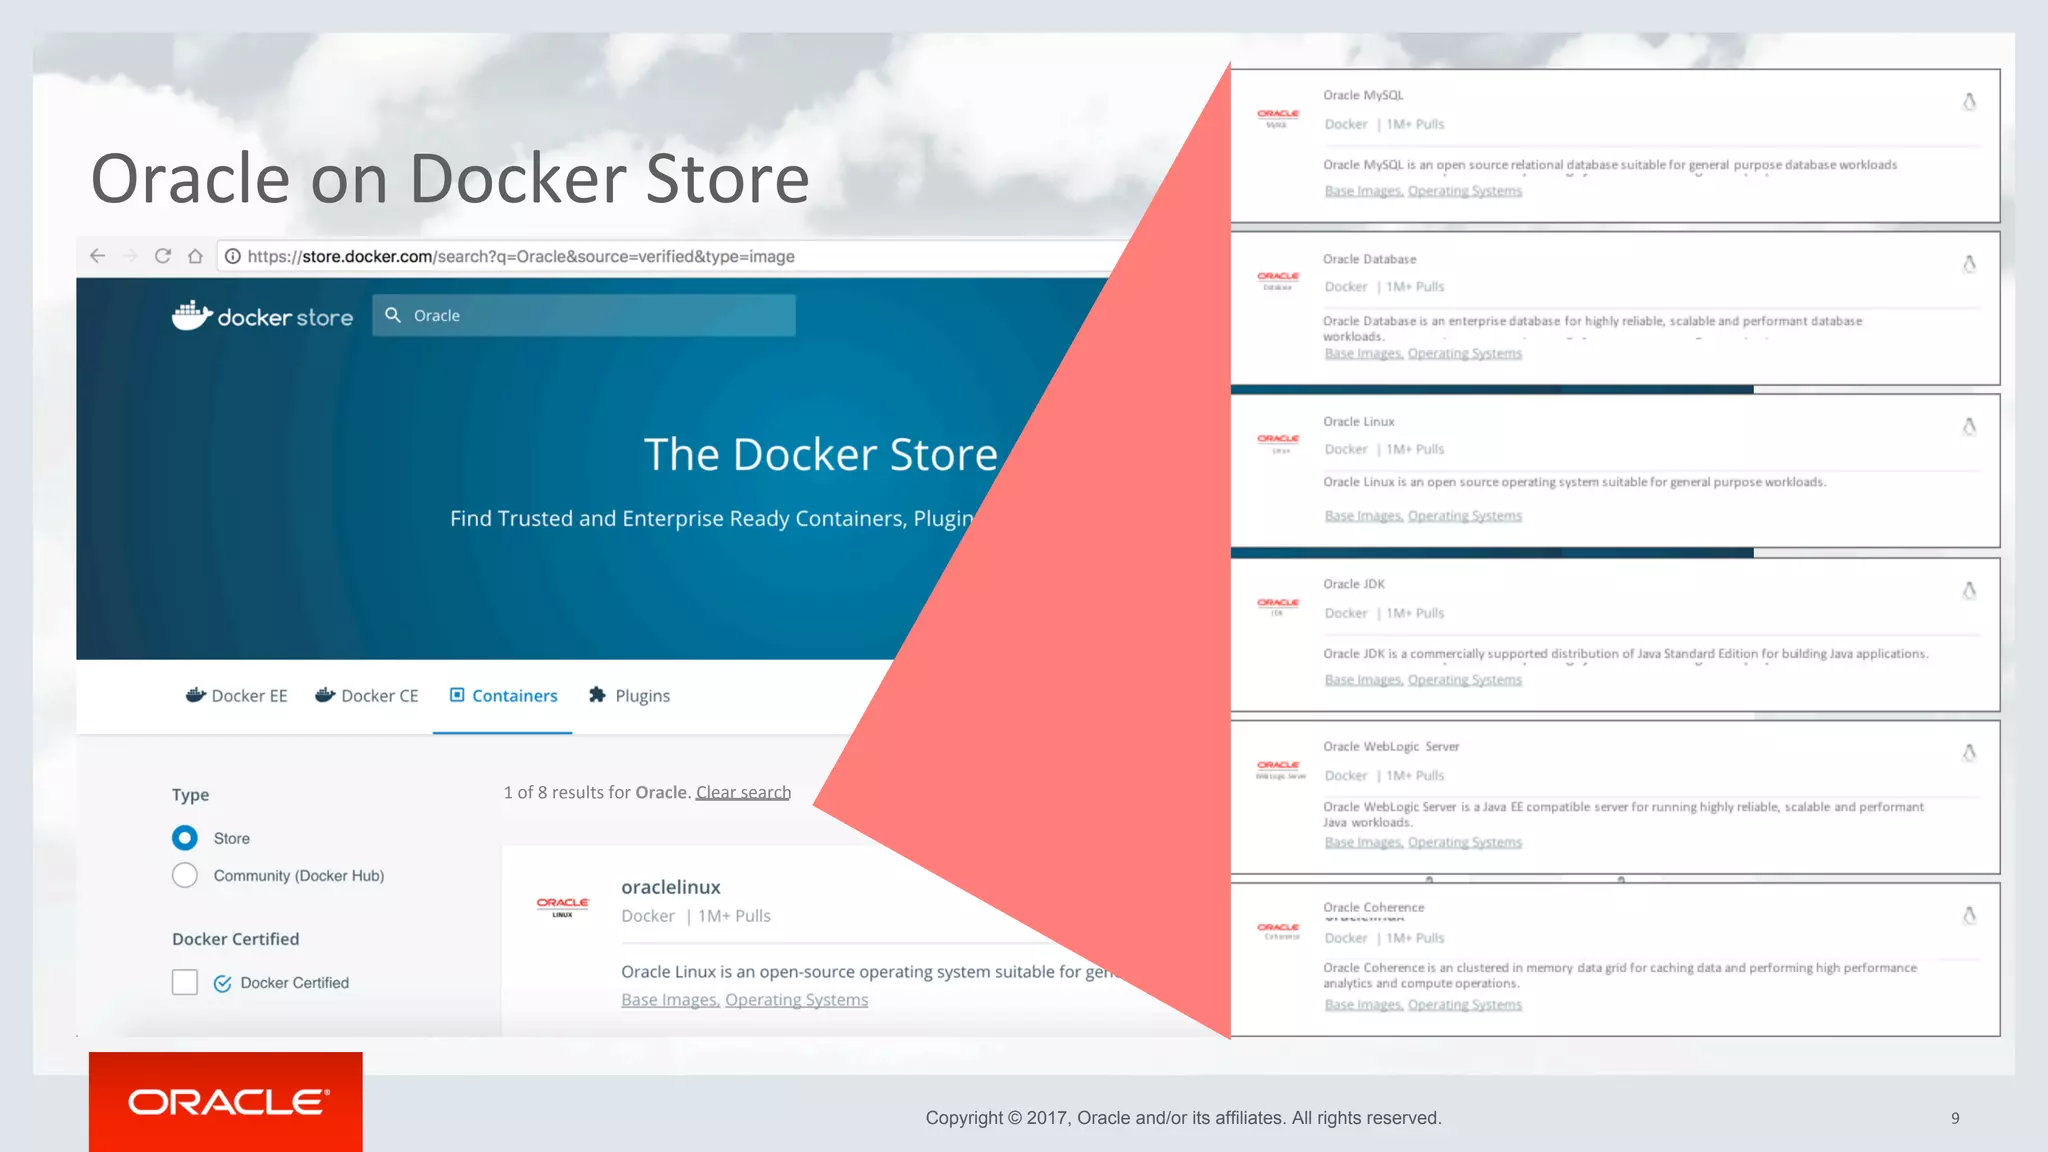Screen dimensions: 2048x1152
Task: Click the browser back arrow
Action: (x=97, y=256)
